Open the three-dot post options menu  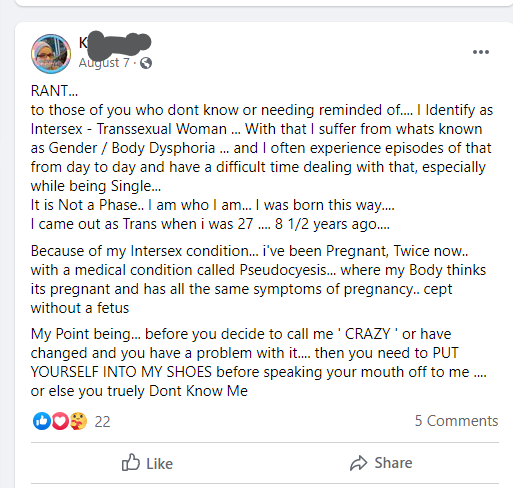481,52
